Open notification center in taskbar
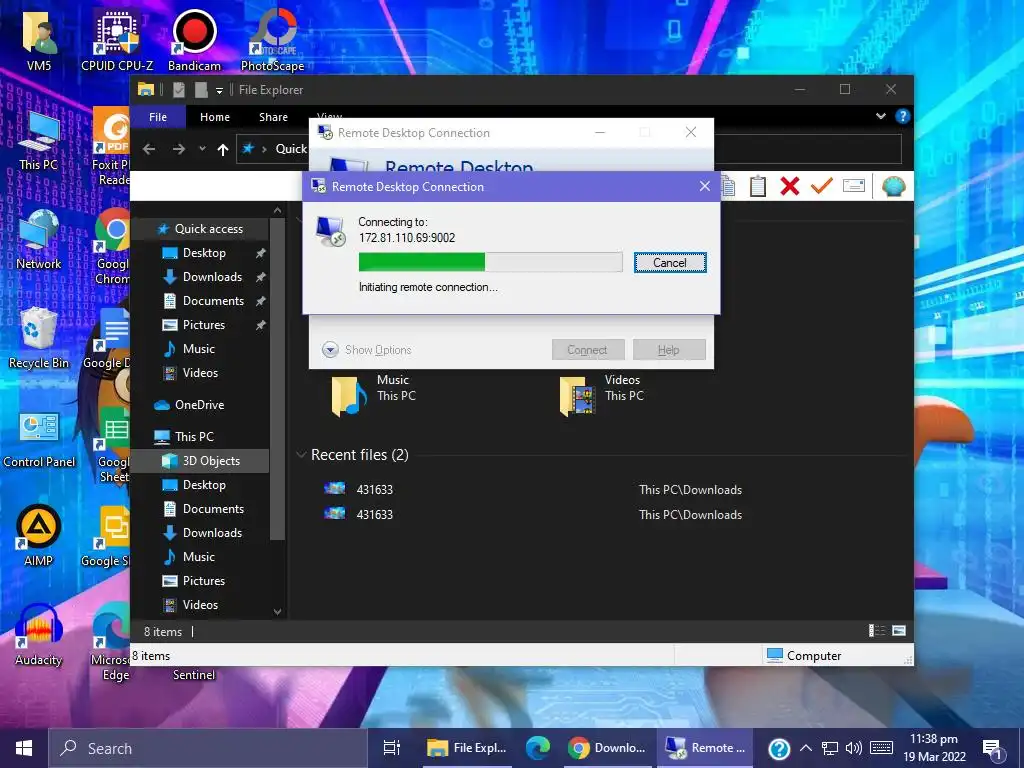The height and width of the screenshot is (768, 1024). point(992,748)
